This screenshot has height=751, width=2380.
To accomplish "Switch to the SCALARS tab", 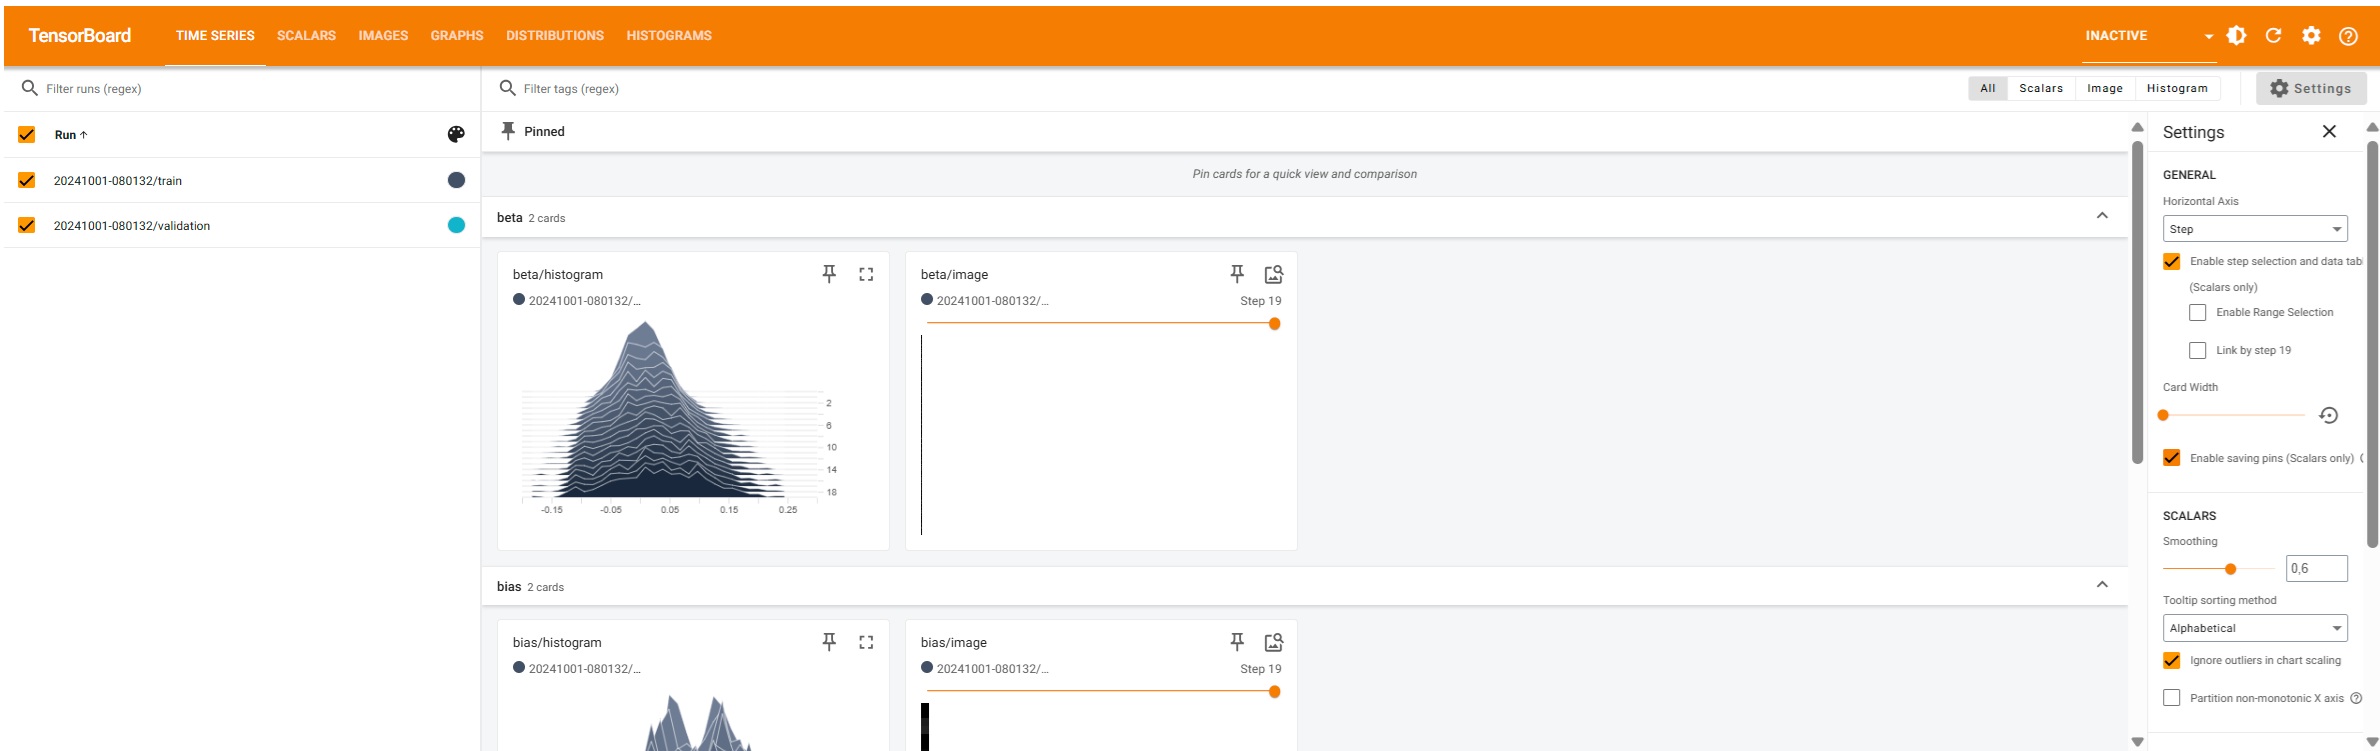I will (x=306, y=35).
